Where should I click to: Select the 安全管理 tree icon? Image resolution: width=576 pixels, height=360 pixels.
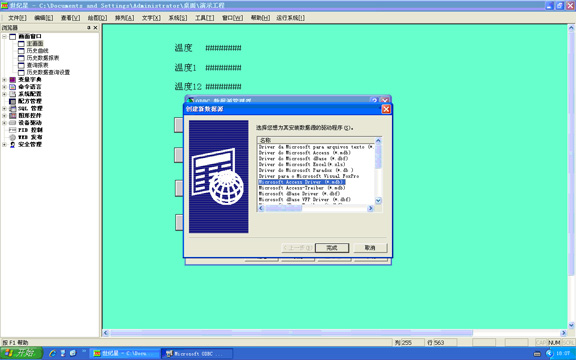[x=12, y=145]
